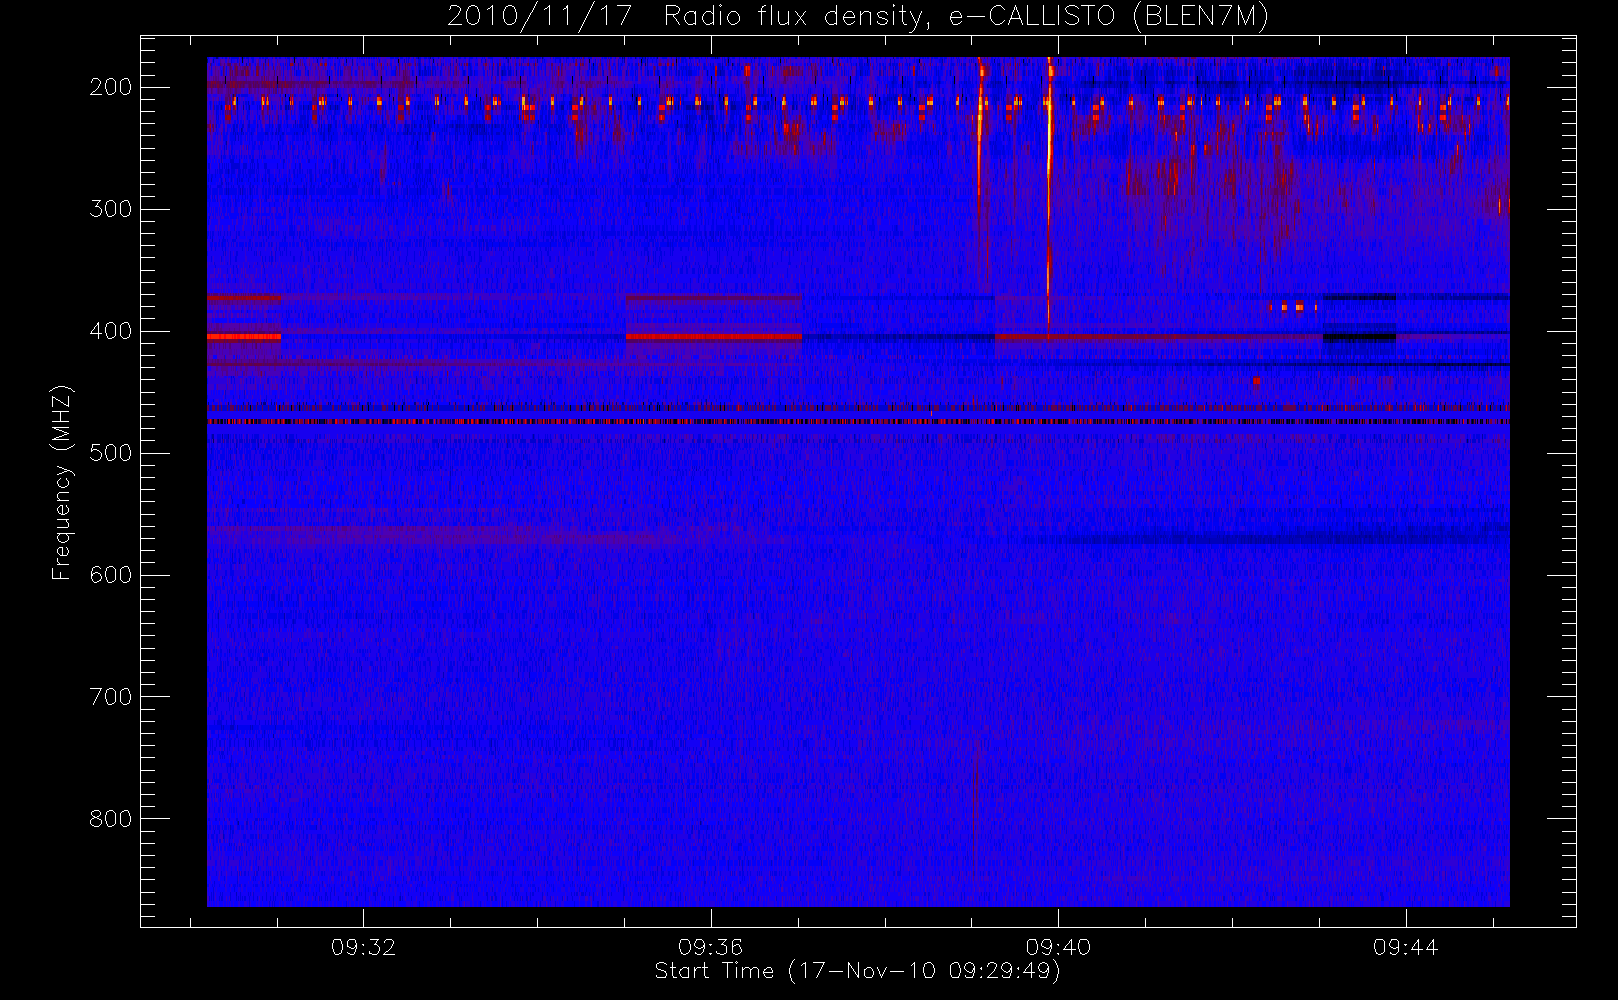
Task: Click the 600 frequency tick label
Action: [111, 575]
